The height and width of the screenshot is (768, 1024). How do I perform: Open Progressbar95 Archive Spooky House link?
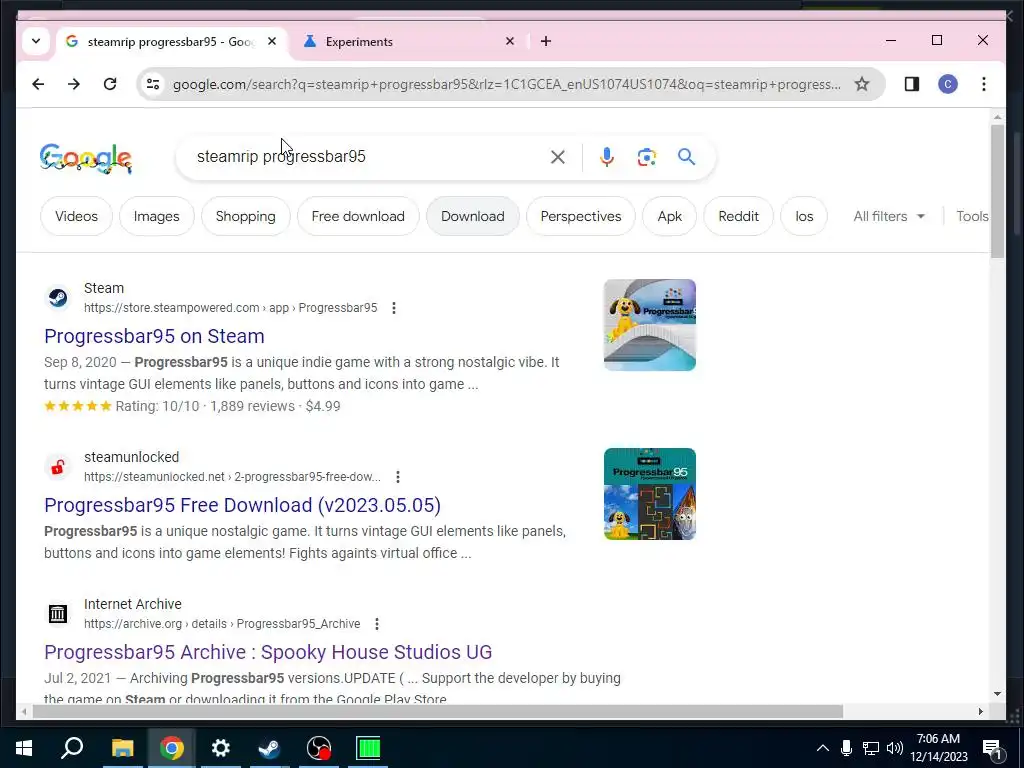click(268, 652)
